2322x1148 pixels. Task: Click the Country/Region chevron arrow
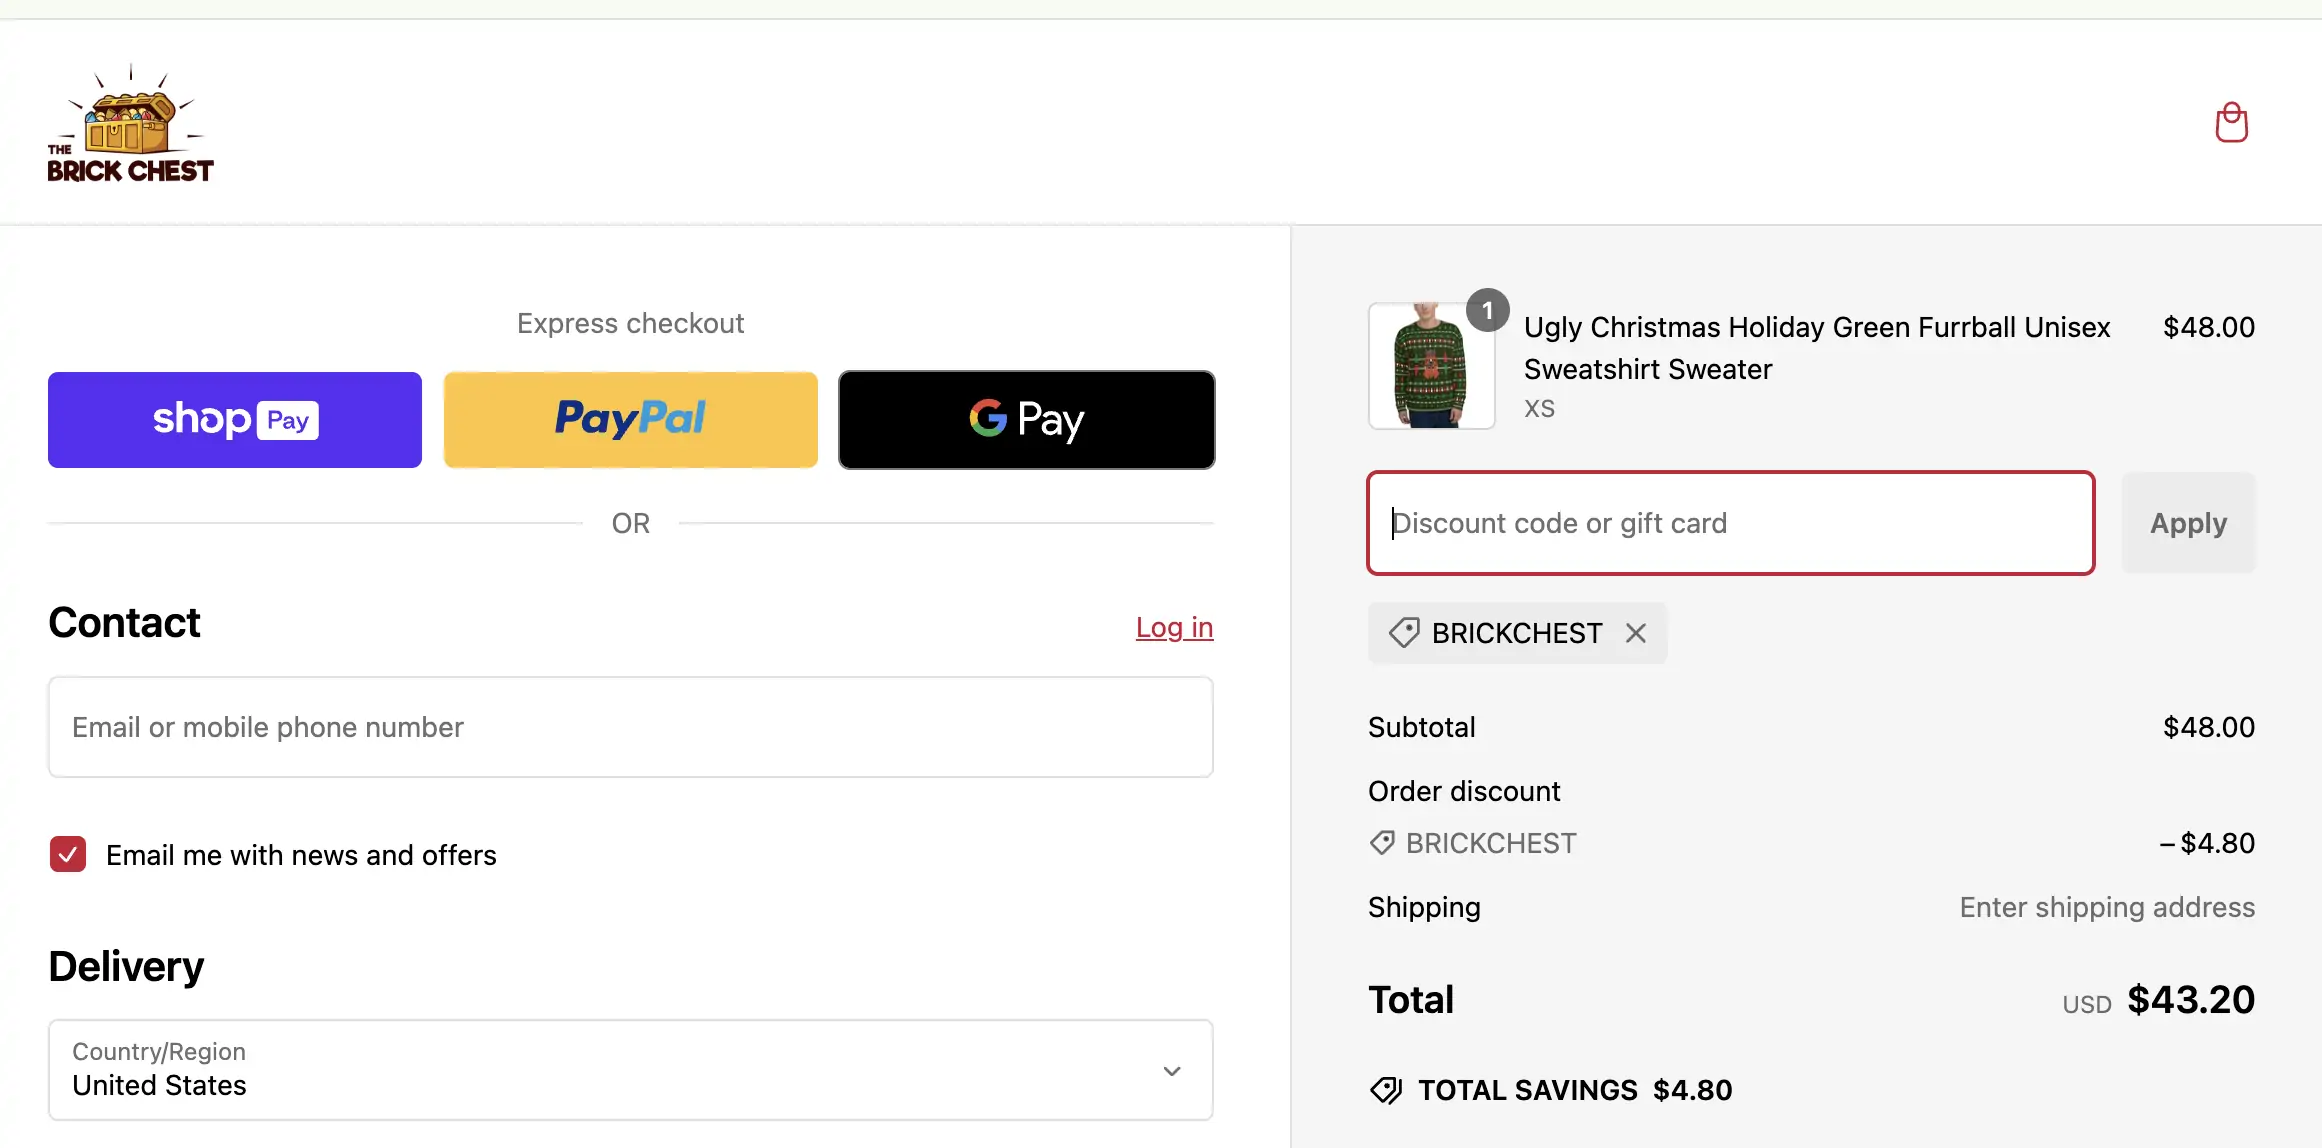(x=1172, y=1071)
